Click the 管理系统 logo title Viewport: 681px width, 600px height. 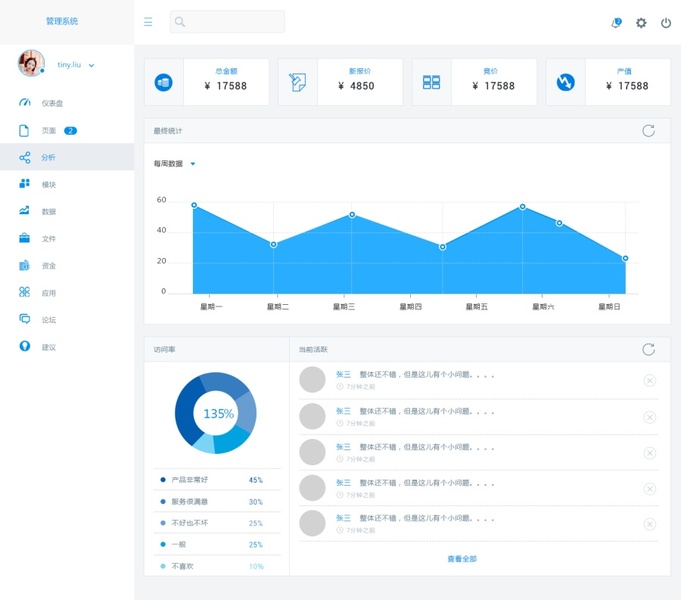tap(62, 21)
